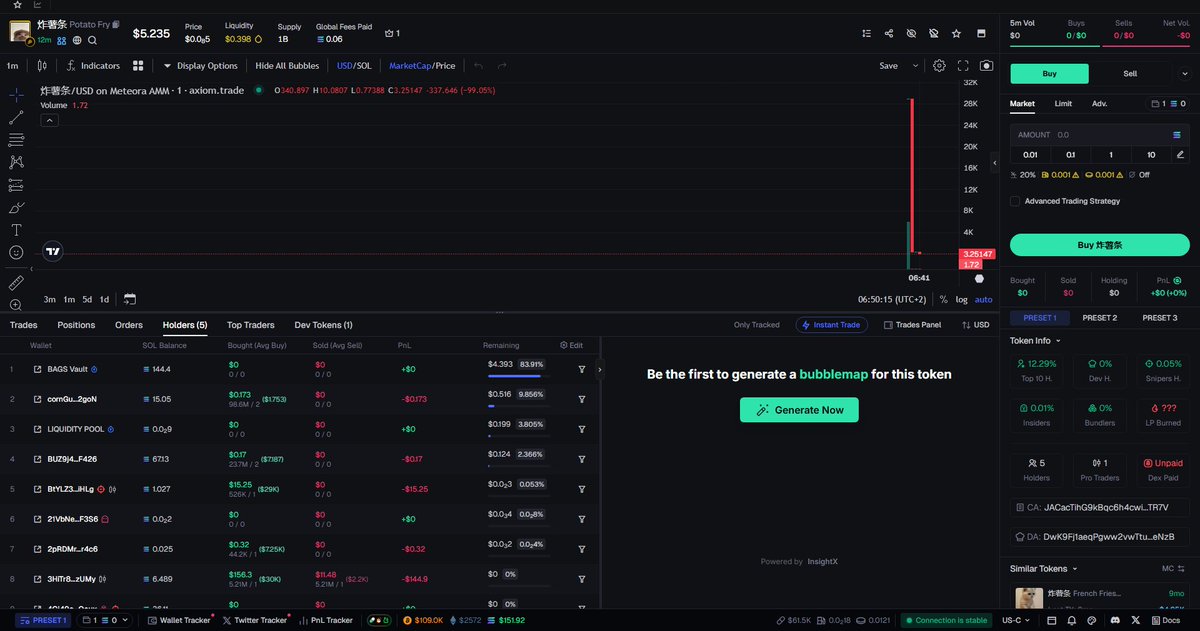1200x631 pixels.
Task: Click the TradingView logo on chart
Action: point(53,252)
